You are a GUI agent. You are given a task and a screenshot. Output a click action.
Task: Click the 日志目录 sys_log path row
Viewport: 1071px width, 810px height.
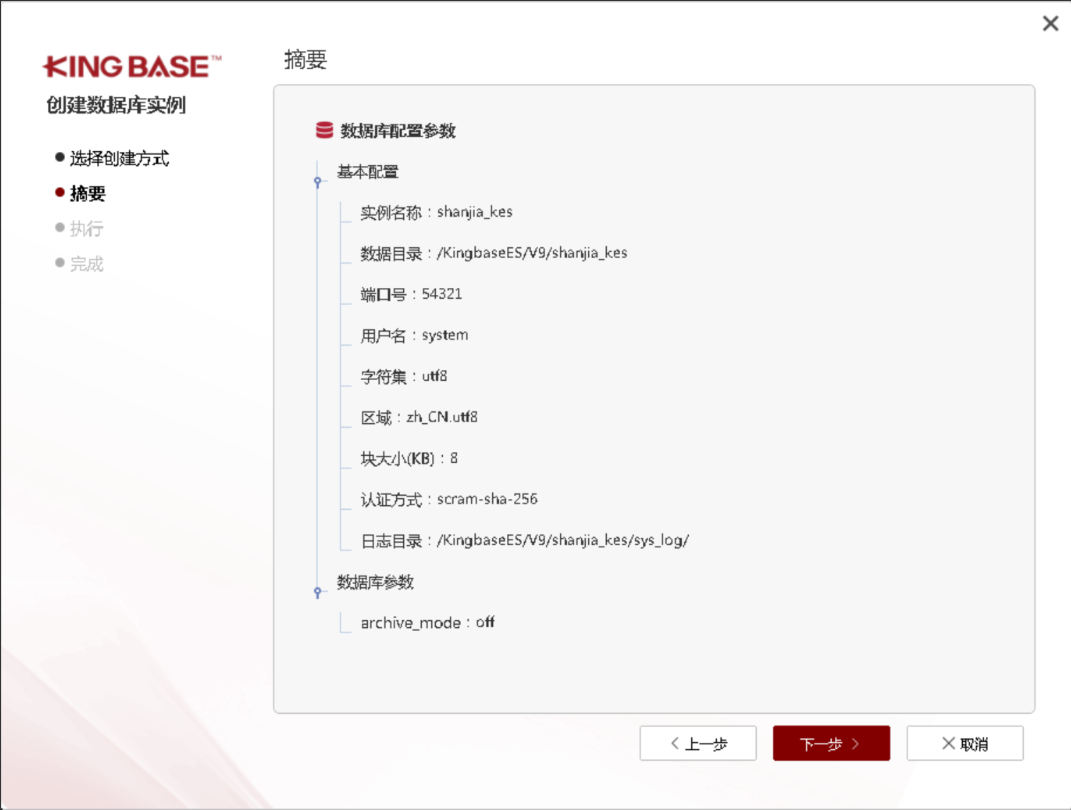(x=525, y=540)
